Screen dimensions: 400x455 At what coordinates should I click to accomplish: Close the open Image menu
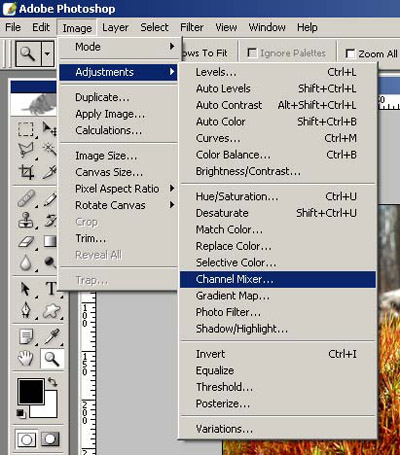pyautogui.click(x=77, y=28)
